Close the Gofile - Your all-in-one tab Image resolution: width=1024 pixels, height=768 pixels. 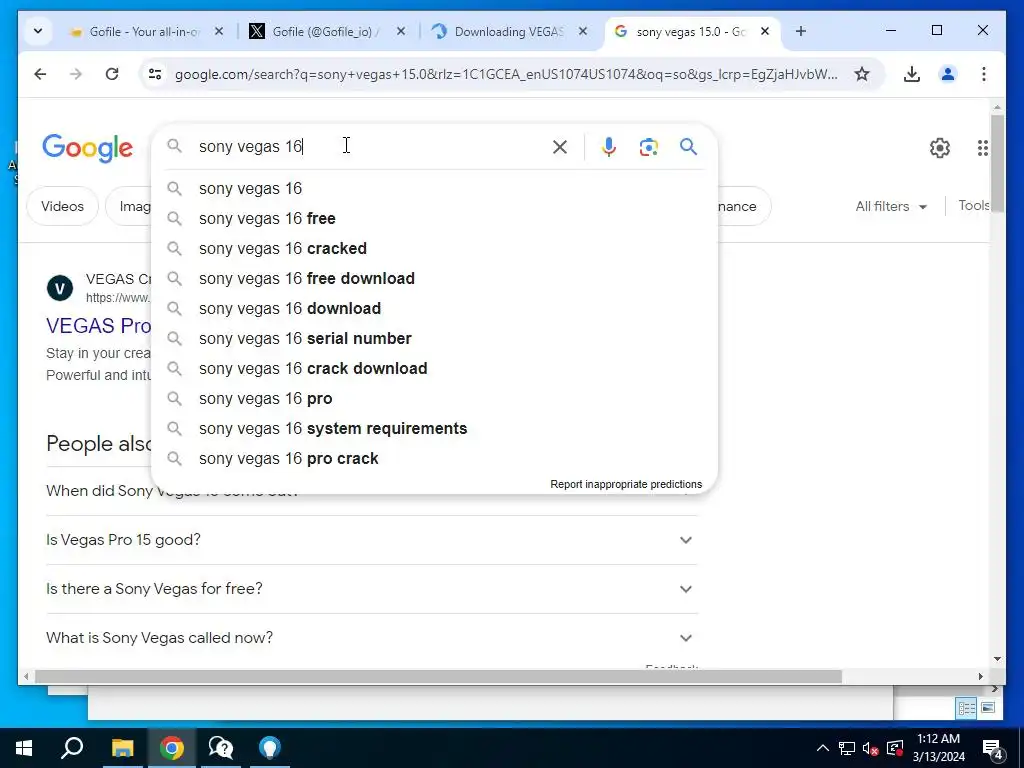pyautogui.click(x=219, y=31)
